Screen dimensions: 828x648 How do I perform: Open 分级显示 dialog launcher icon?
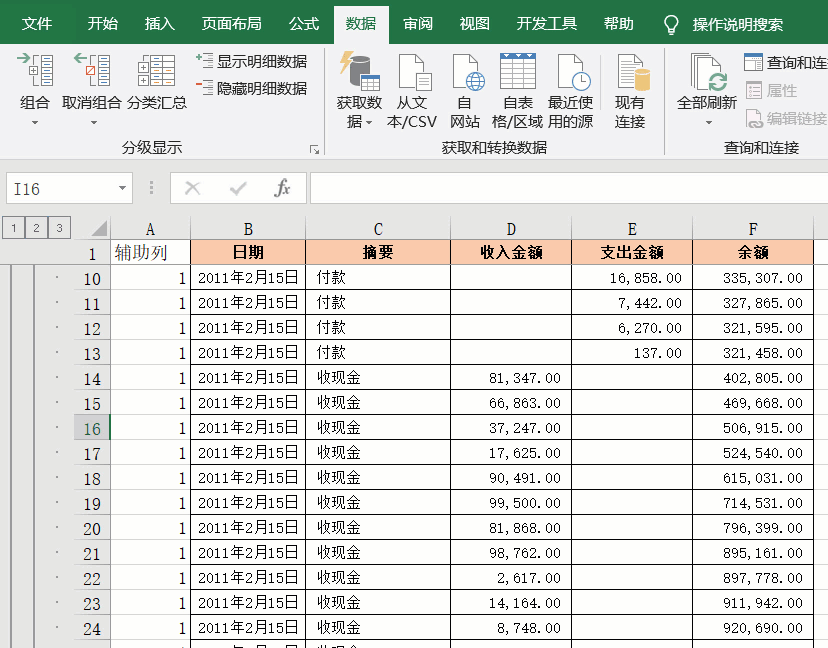click(314, 150)
